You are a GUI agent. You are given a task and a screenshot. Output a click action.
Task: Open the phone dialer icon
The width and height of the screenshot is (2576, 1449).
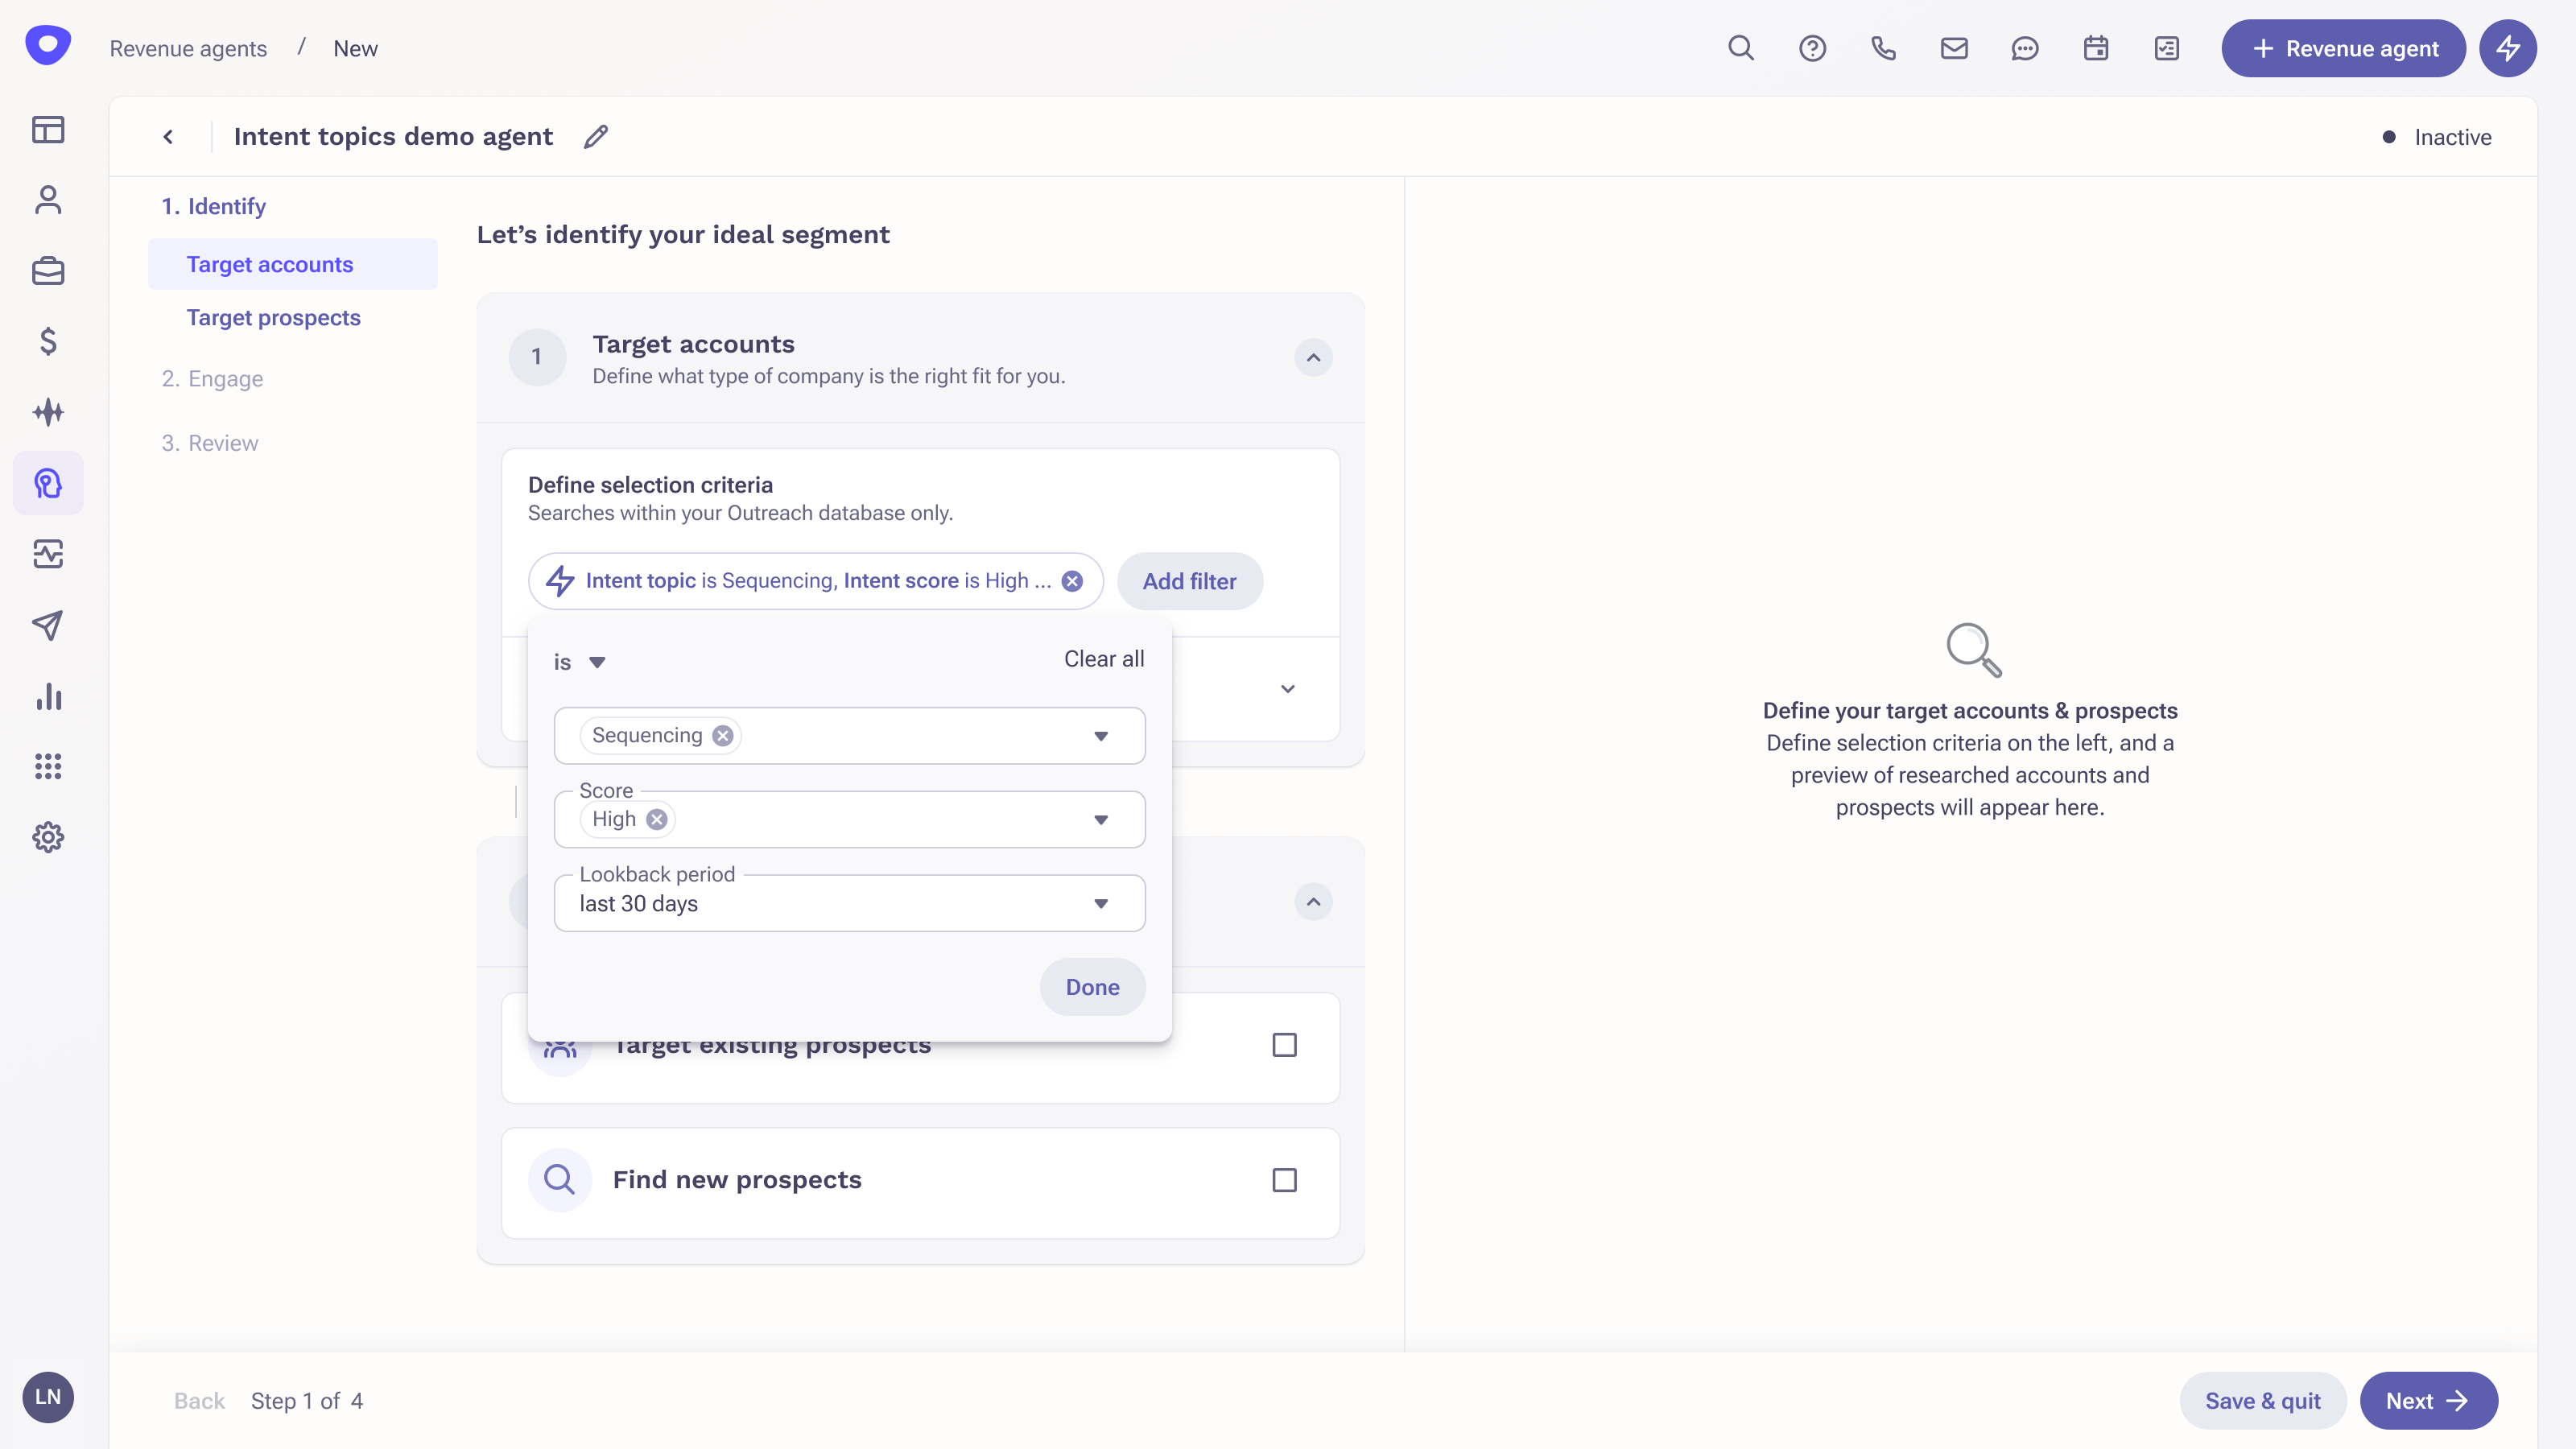coord(1883,48)
